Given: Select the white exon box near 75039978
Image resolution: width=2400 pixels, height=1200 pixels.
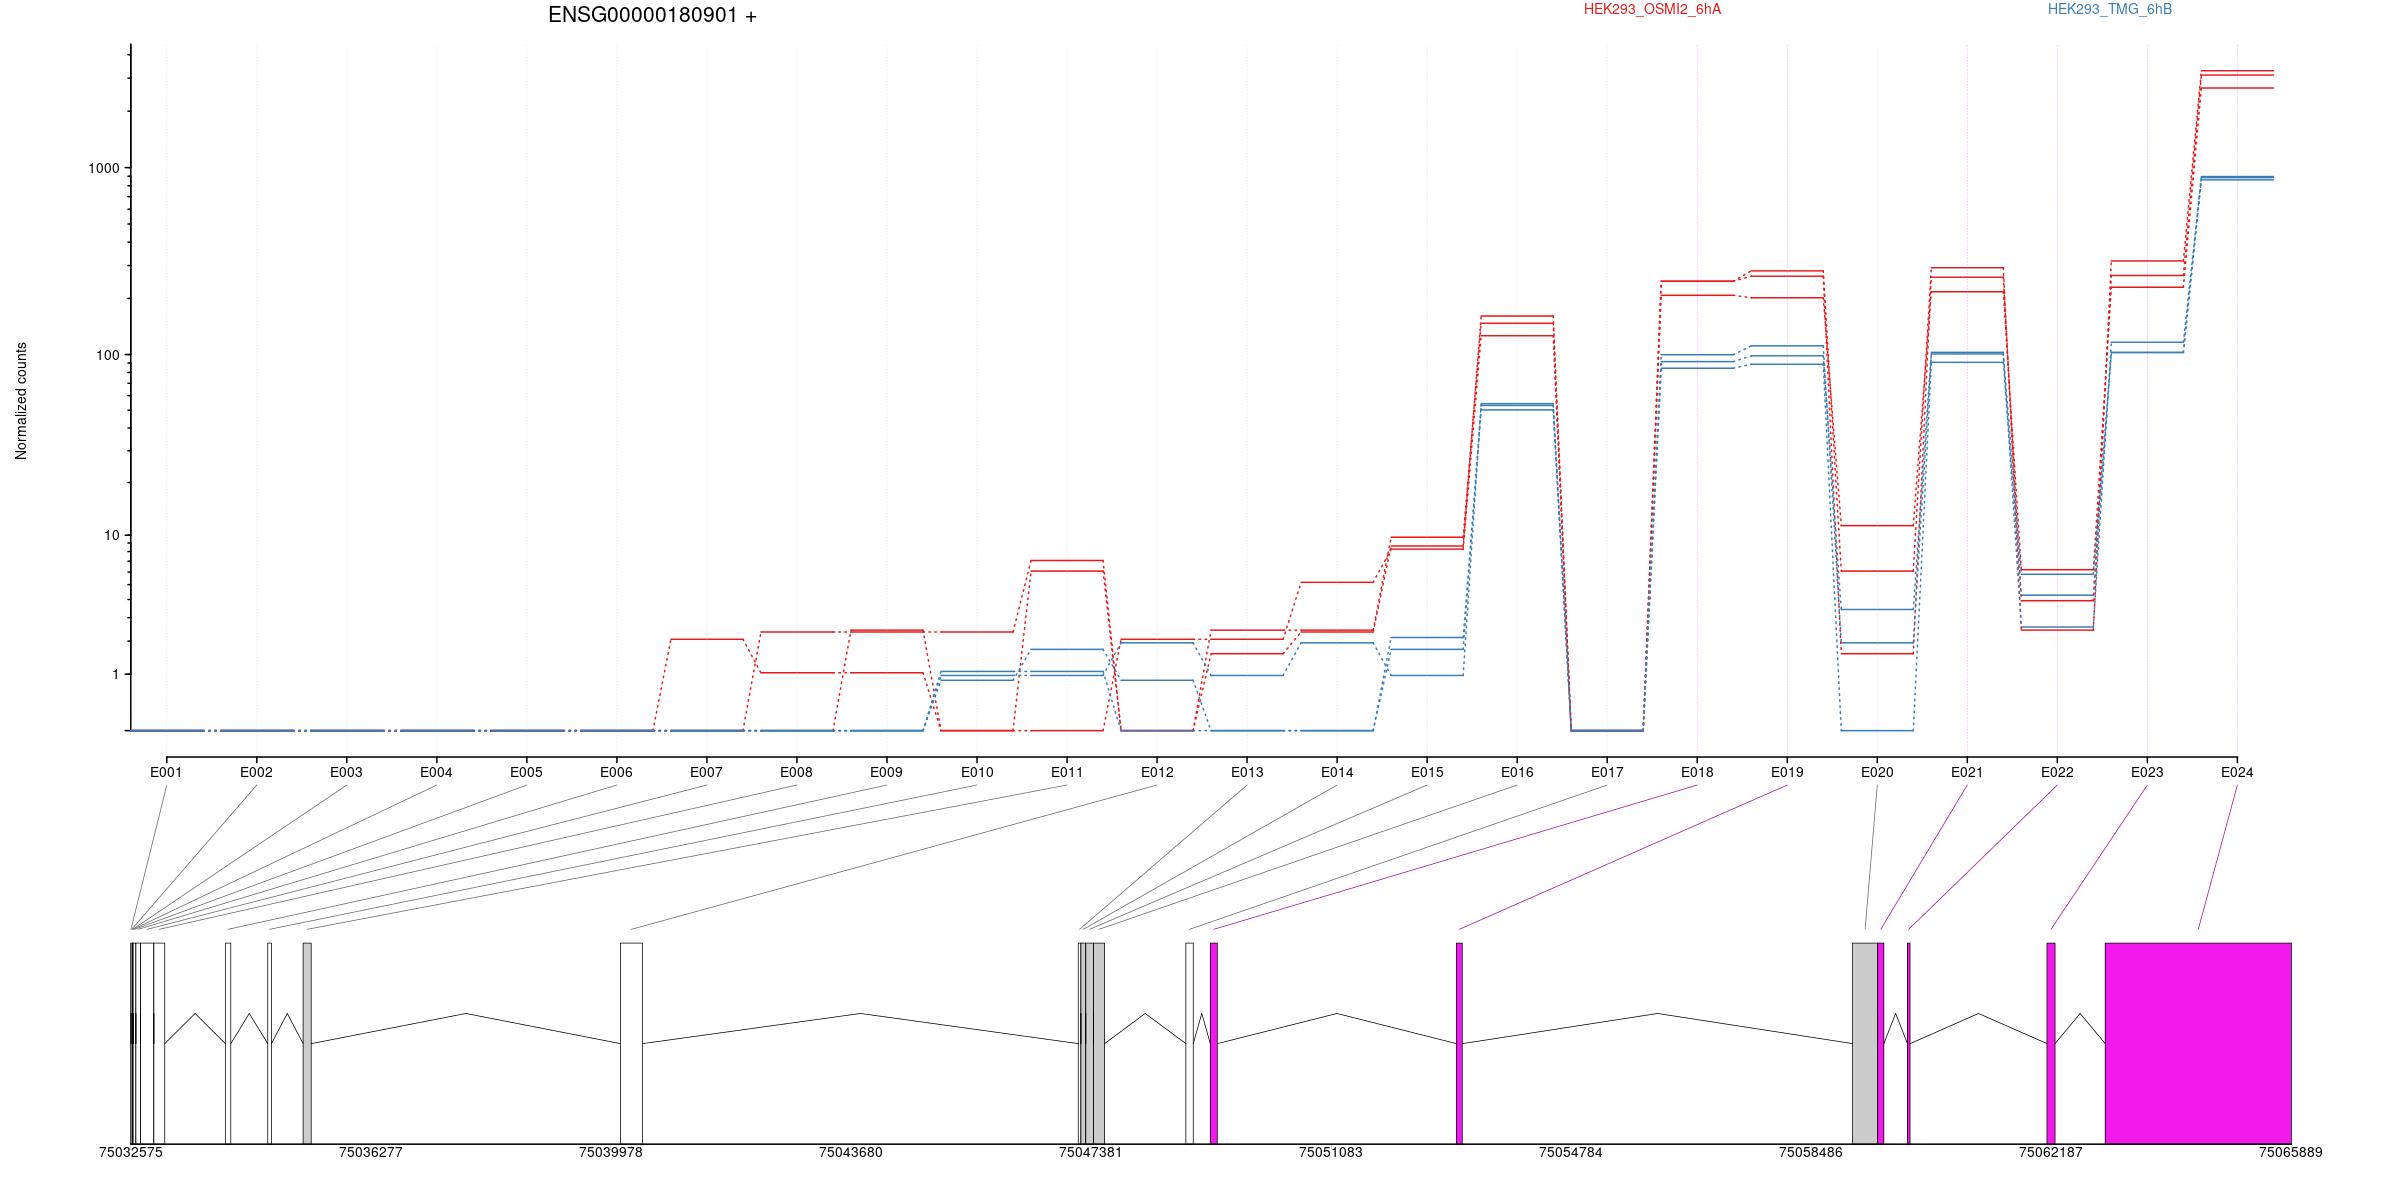Looking at the screenshot, I should click(x=631, y=1043).
